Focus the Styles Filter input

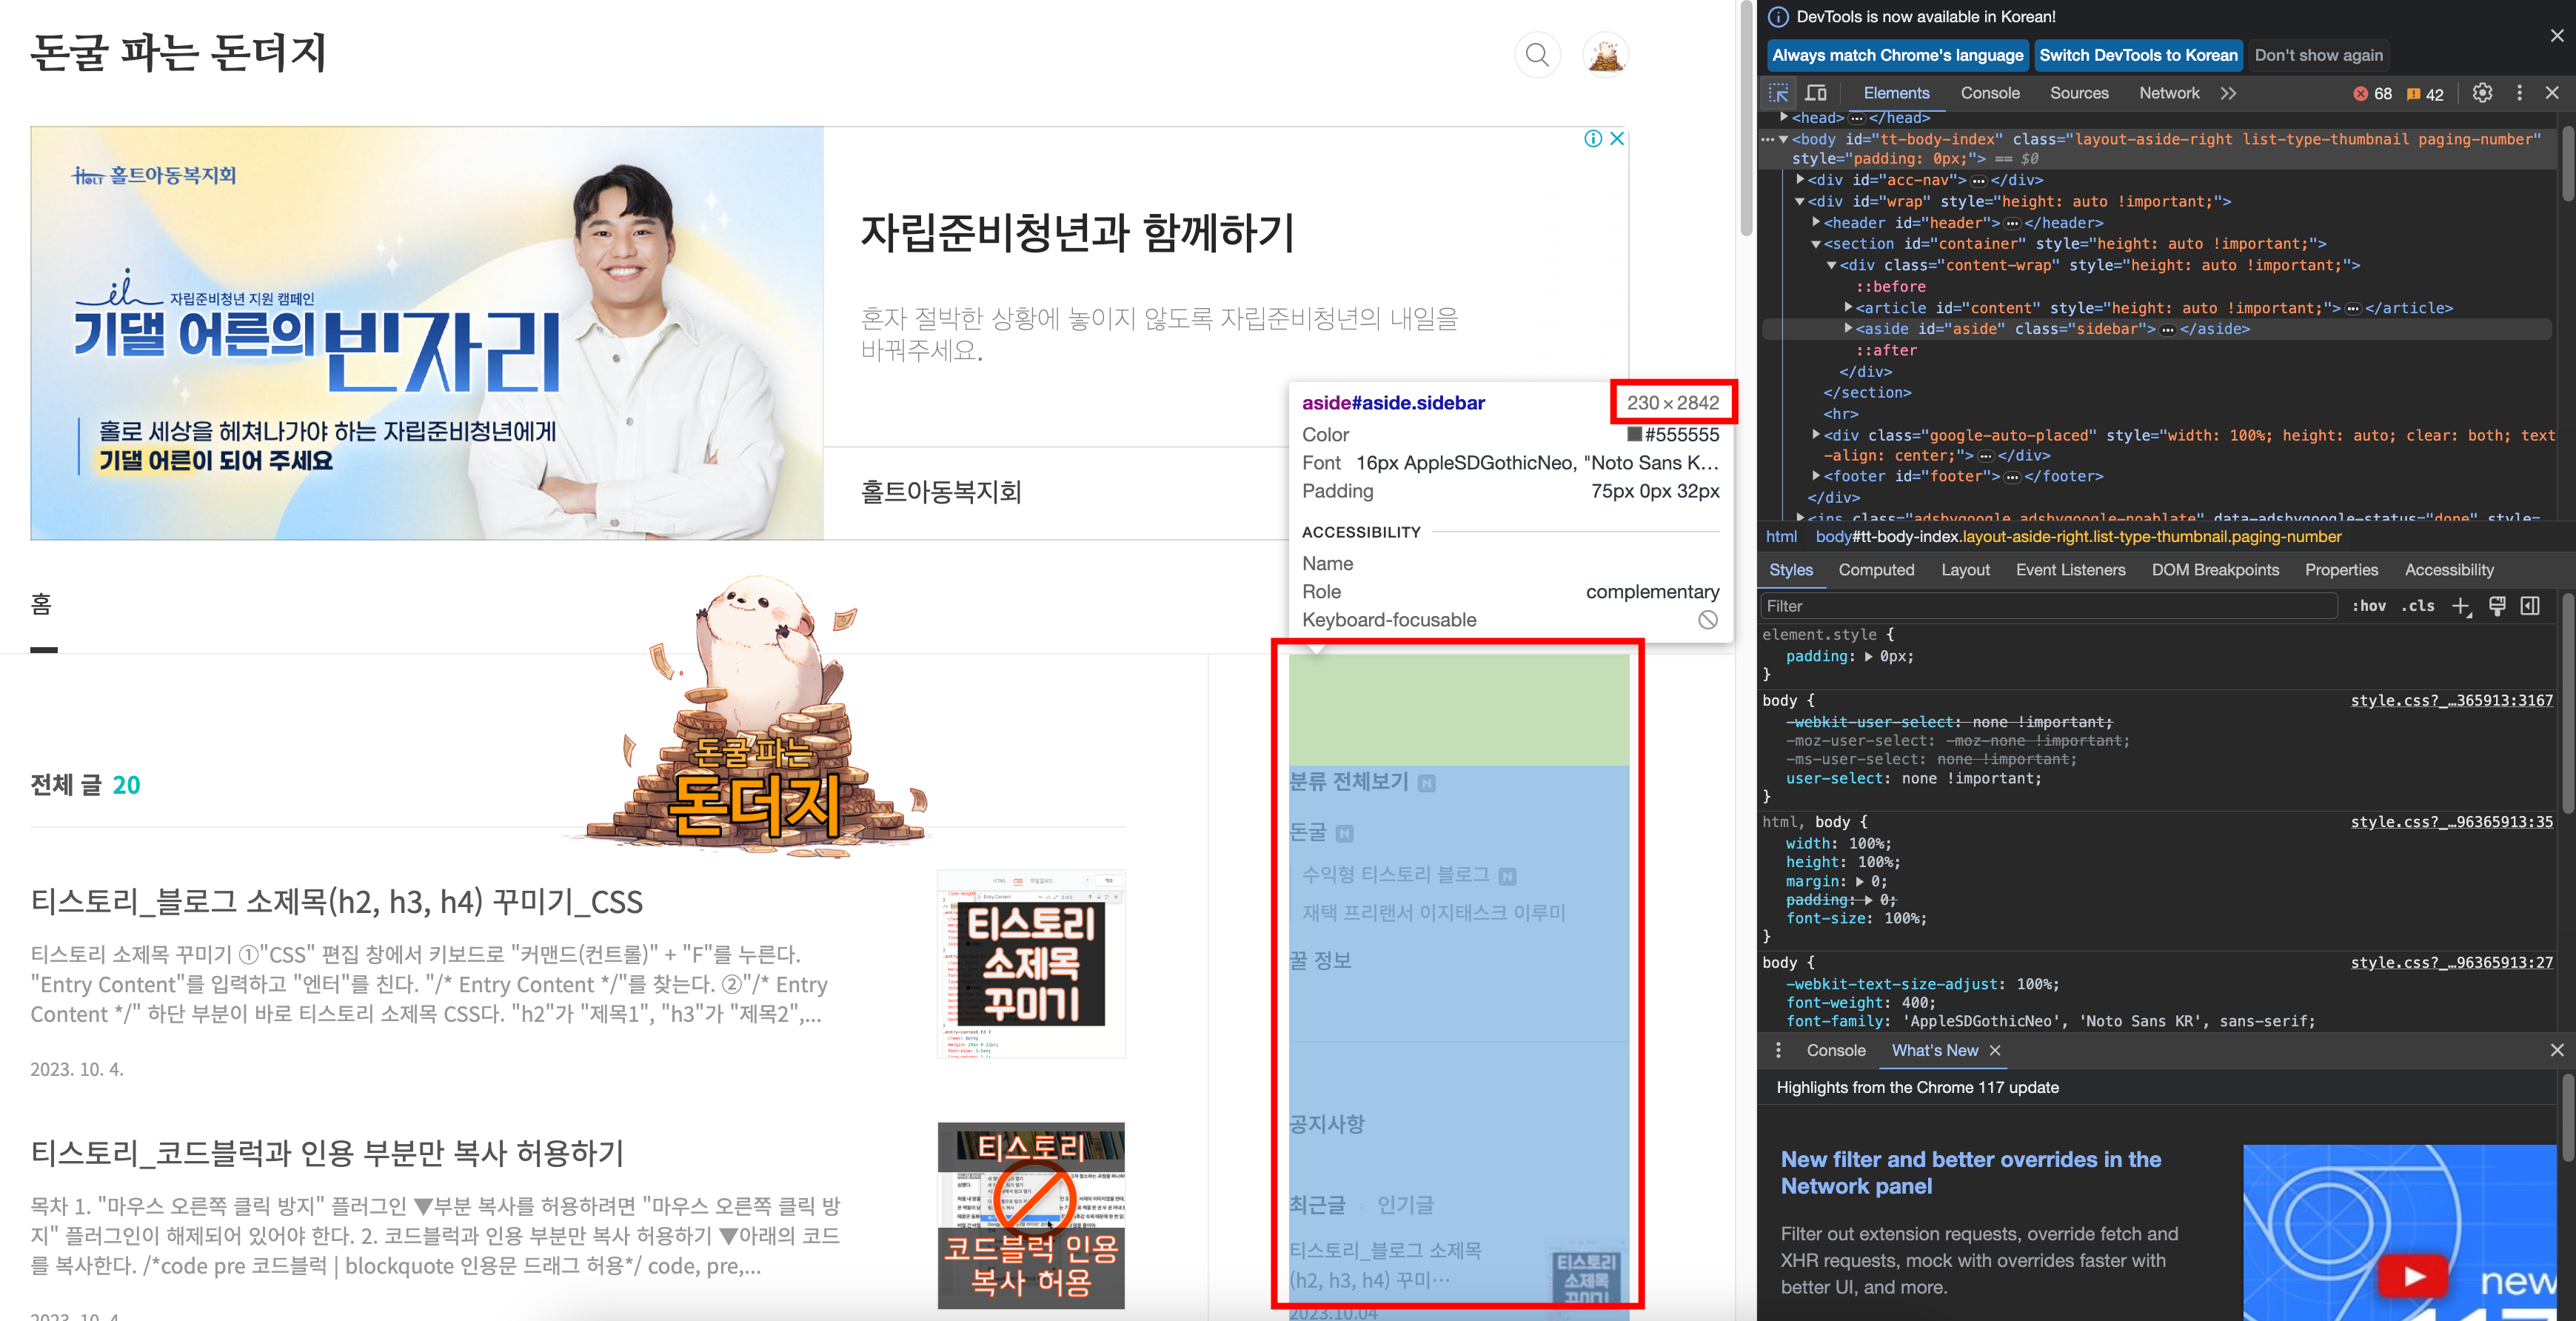pyautogui.click(x=2048, y=606)
